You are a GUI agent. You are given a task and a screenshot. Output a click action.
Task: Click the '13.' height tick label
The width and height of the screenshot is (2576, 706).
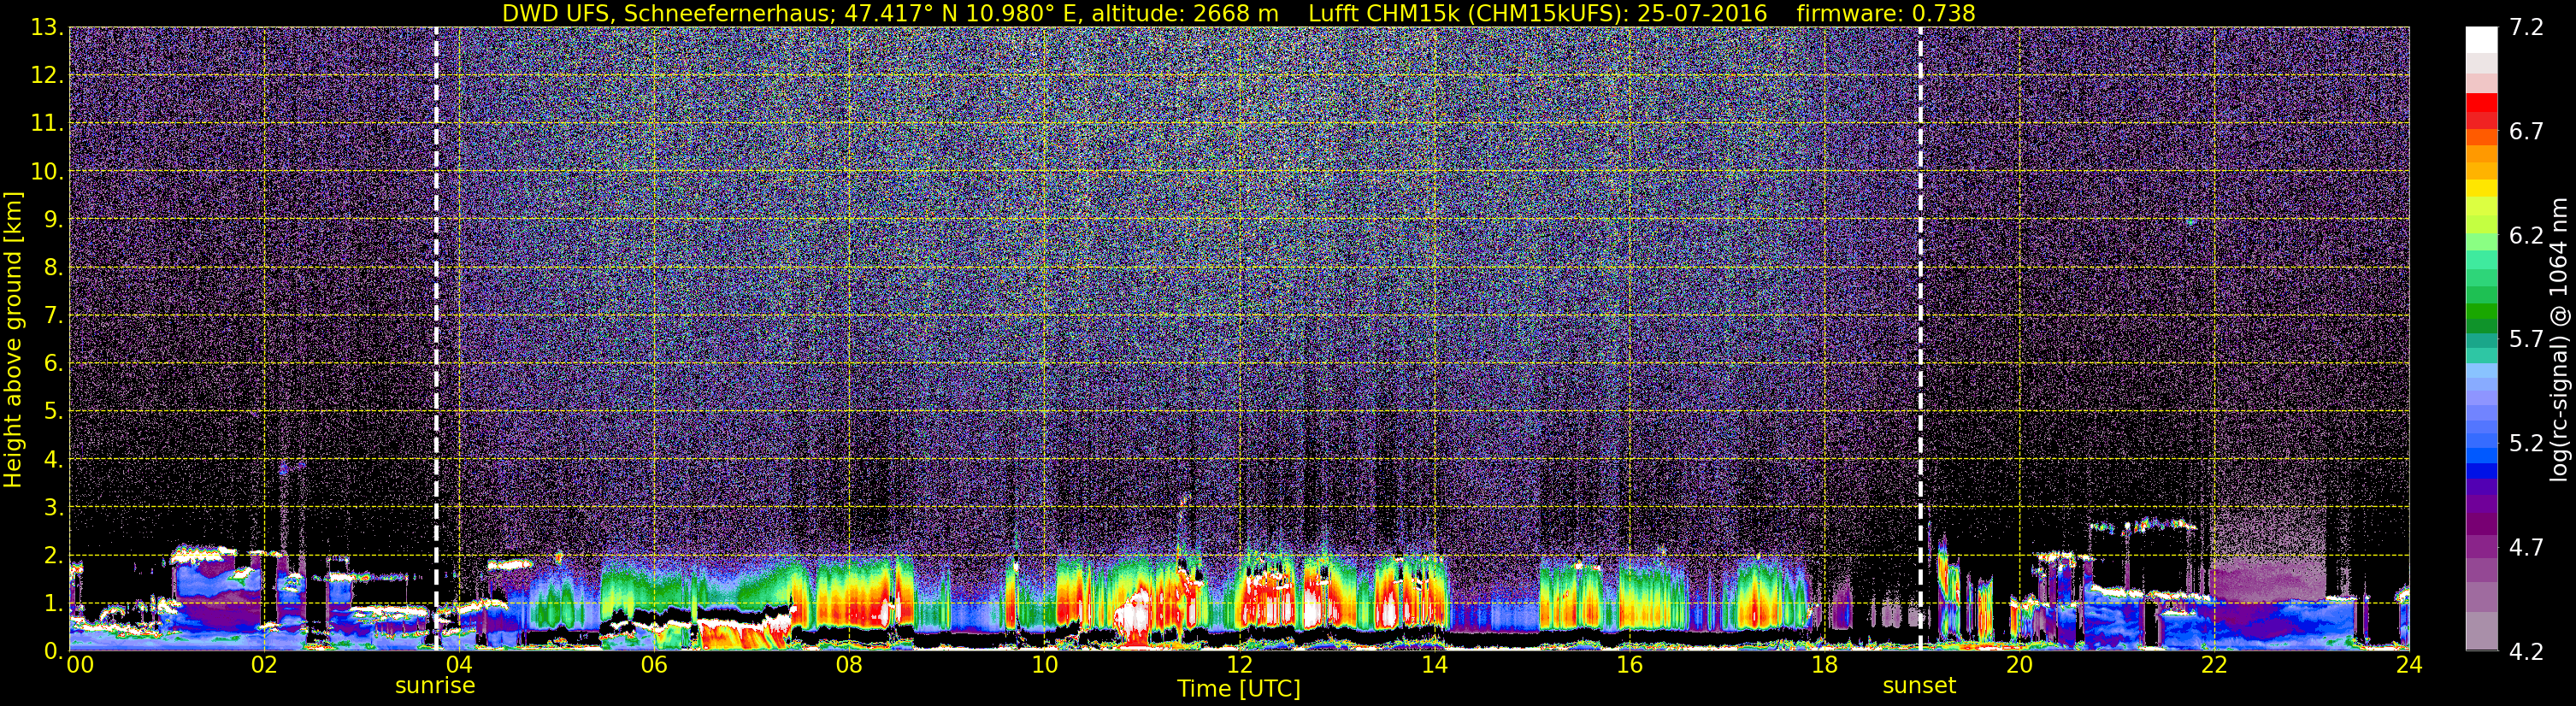[47, 28]
